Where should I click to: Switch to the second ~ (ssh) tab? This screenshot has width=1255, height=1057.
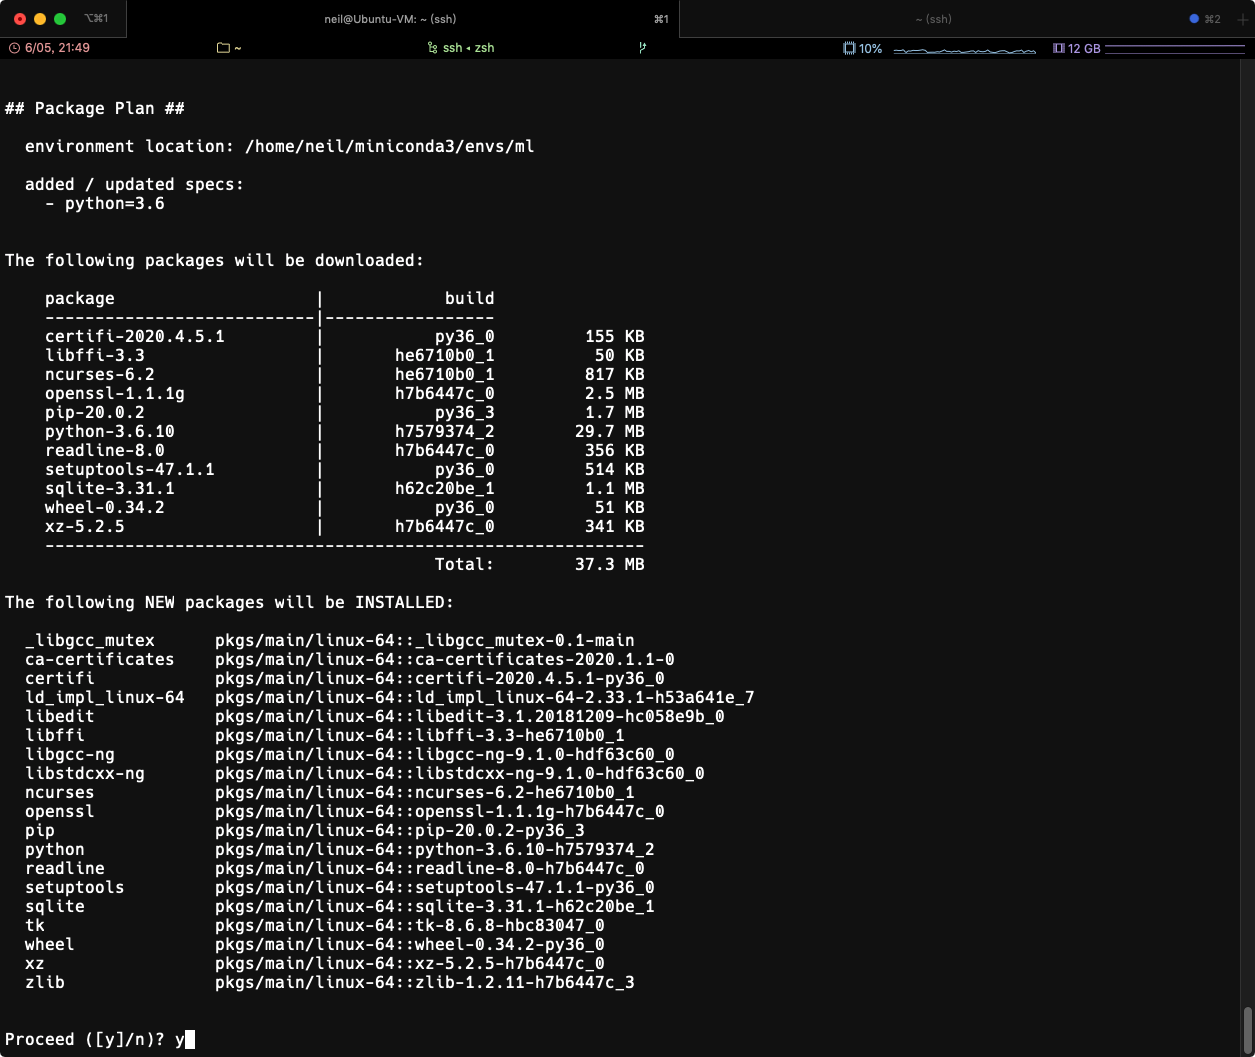[932, 19]
